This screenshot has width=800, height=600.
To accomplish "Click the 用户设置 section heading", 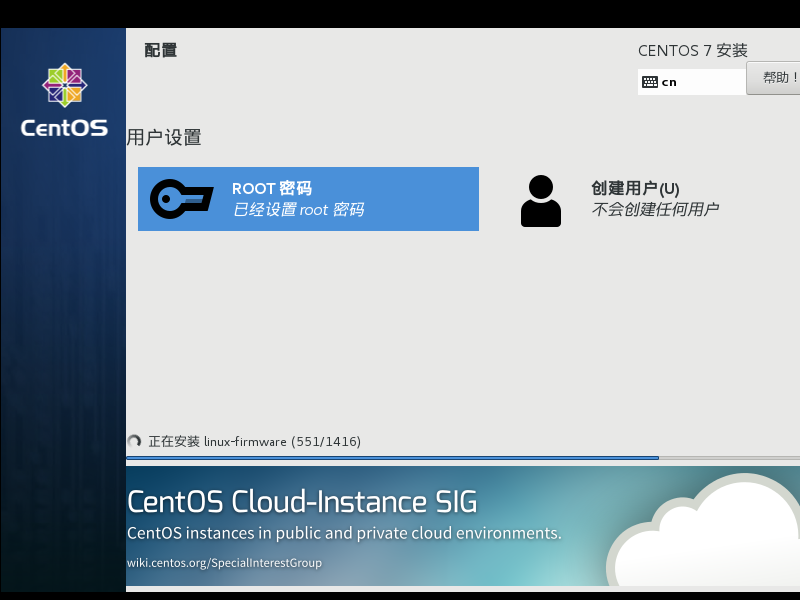I will click(164, 138).
